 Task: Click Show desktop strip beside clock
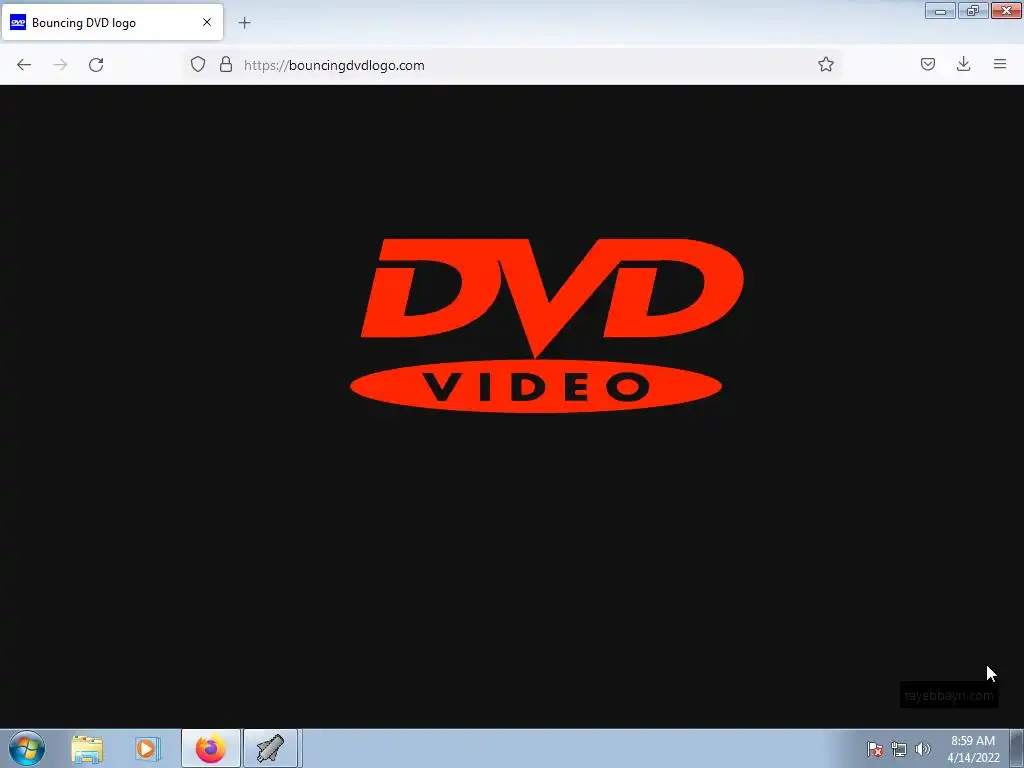pos(1017,748)
